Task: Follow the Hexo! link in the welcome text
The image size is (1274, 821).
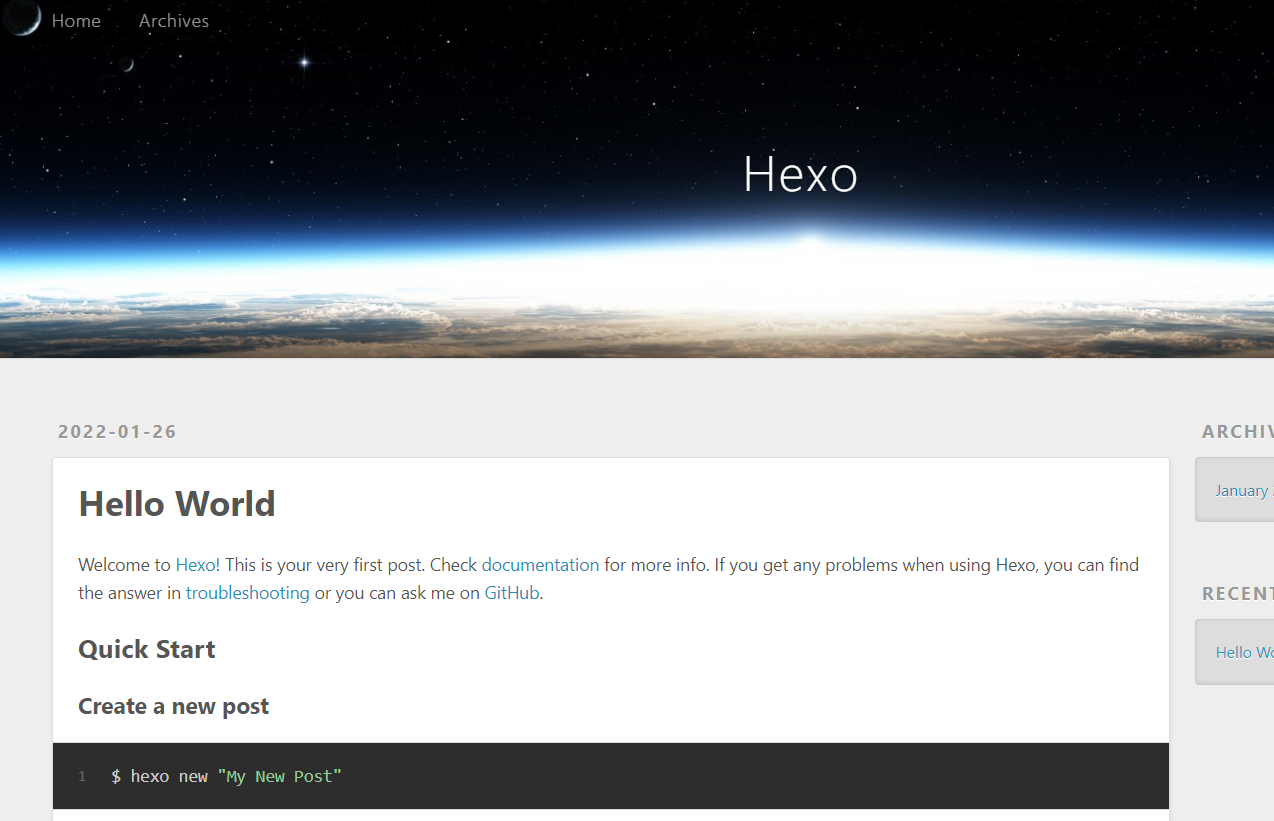Action: point(198,565)
